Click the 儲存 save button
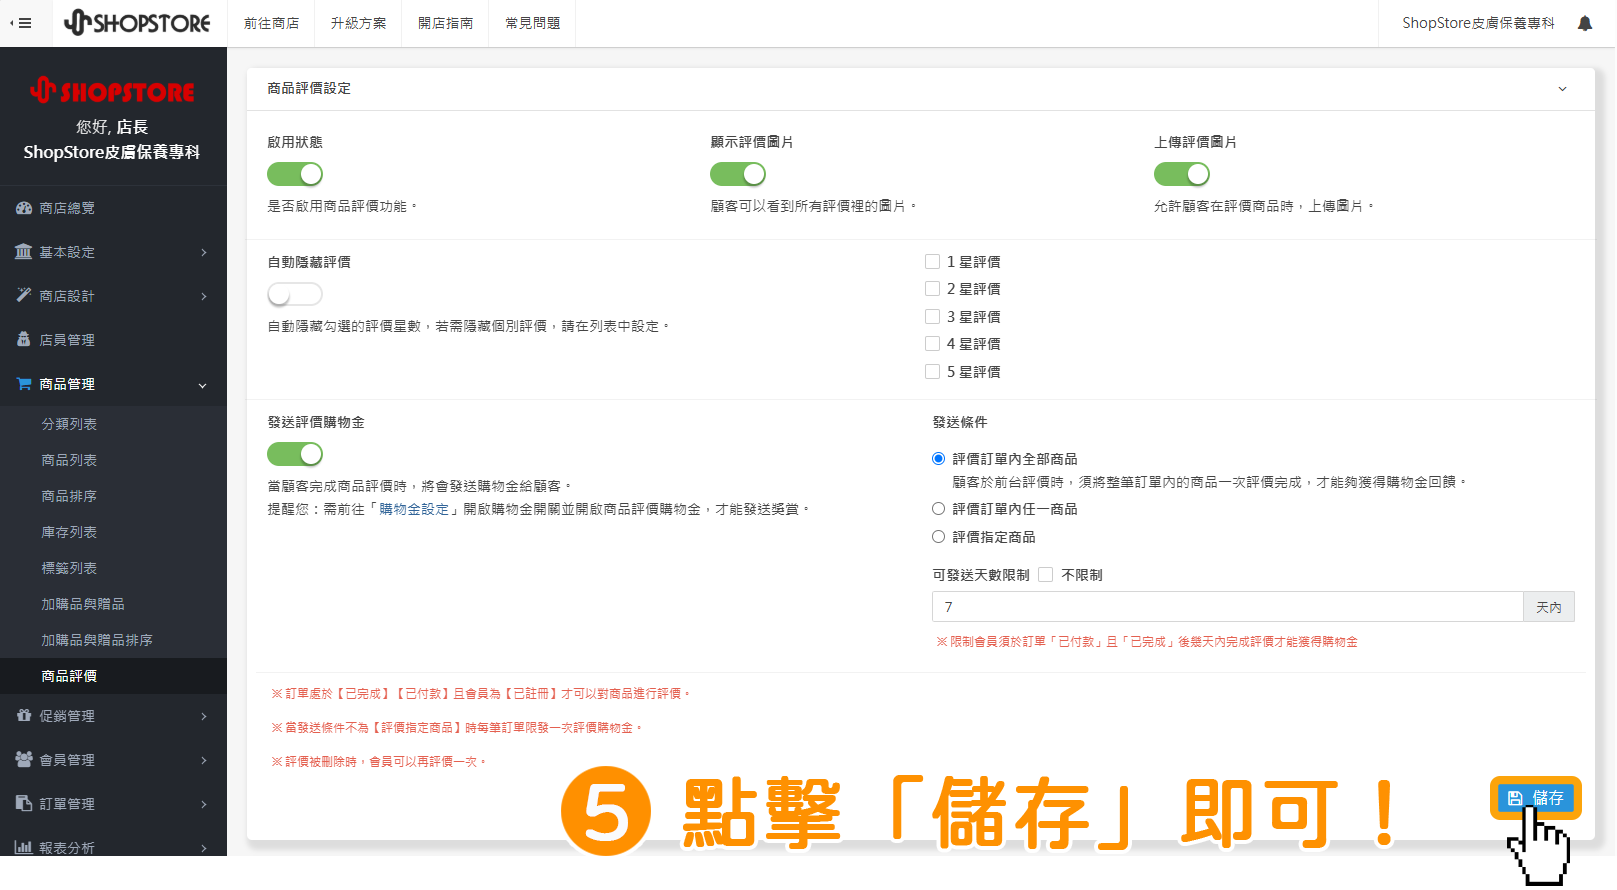The height and width of the screenshot is (890, 1617). pyautogui.click(x=1535, y=798)
